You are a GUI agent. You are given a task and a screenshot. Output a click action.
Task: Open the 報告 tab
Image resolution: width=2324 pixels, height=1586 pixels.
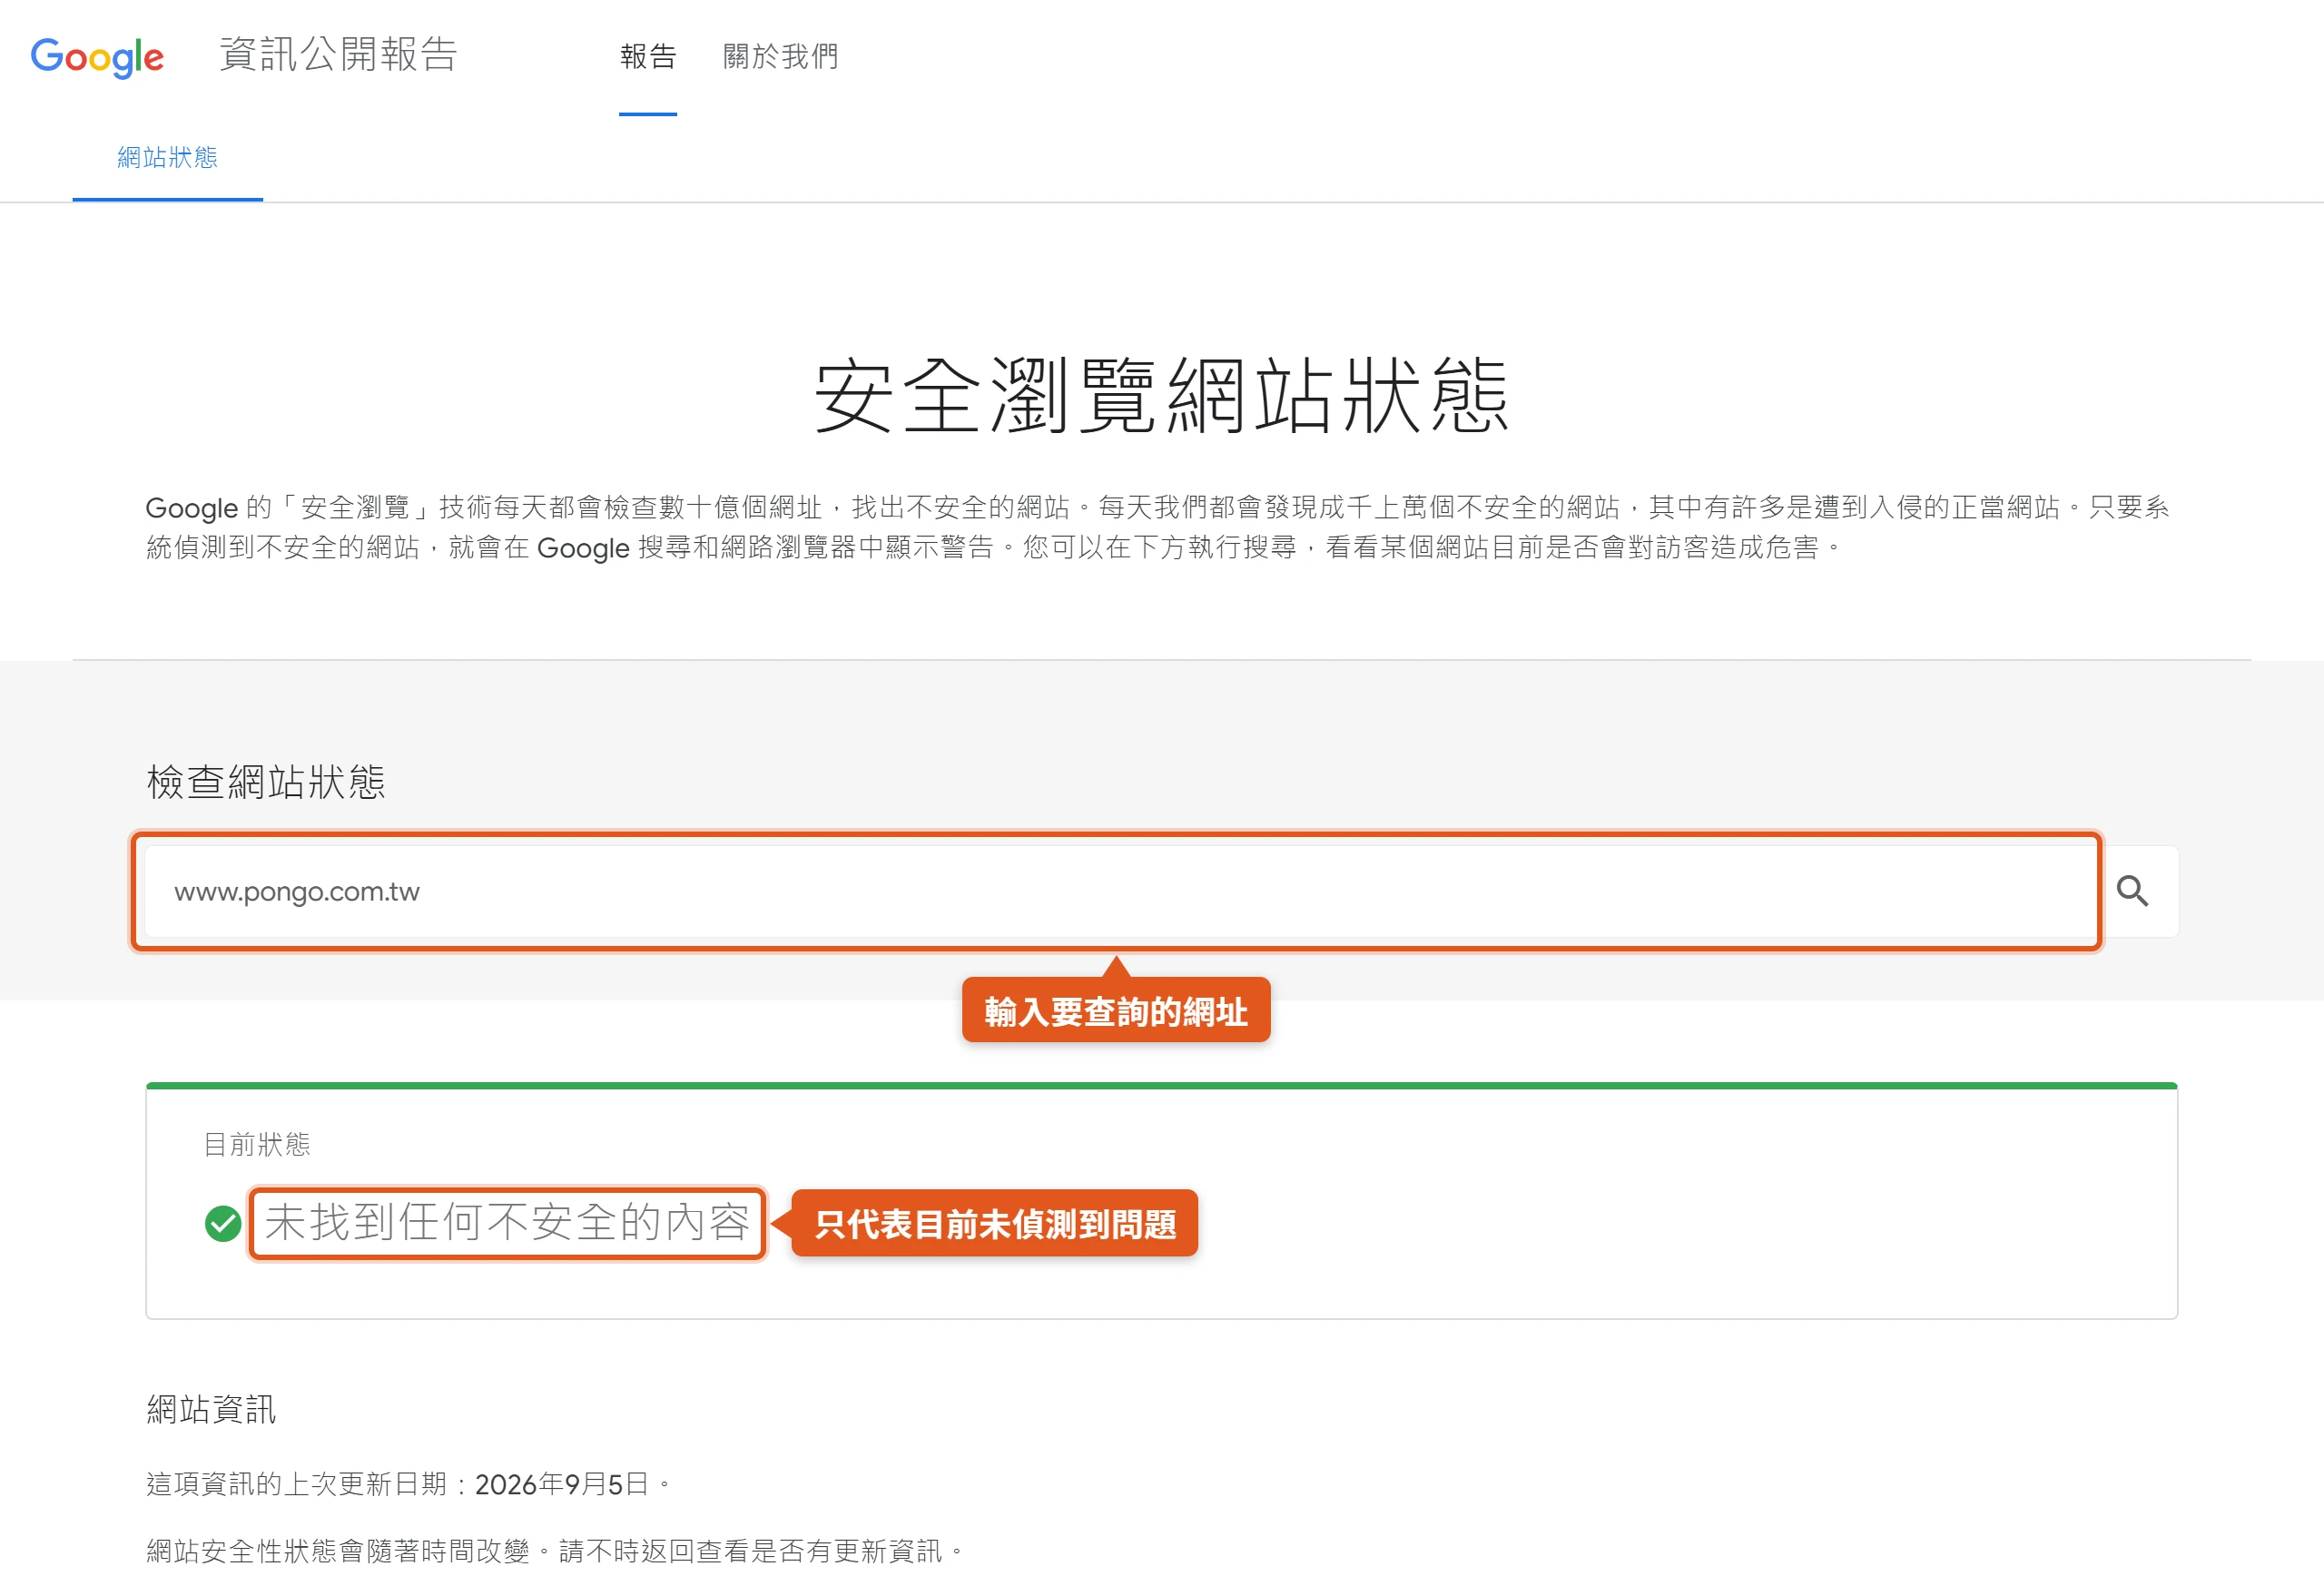pyautogui.click(x=648, y=56)
